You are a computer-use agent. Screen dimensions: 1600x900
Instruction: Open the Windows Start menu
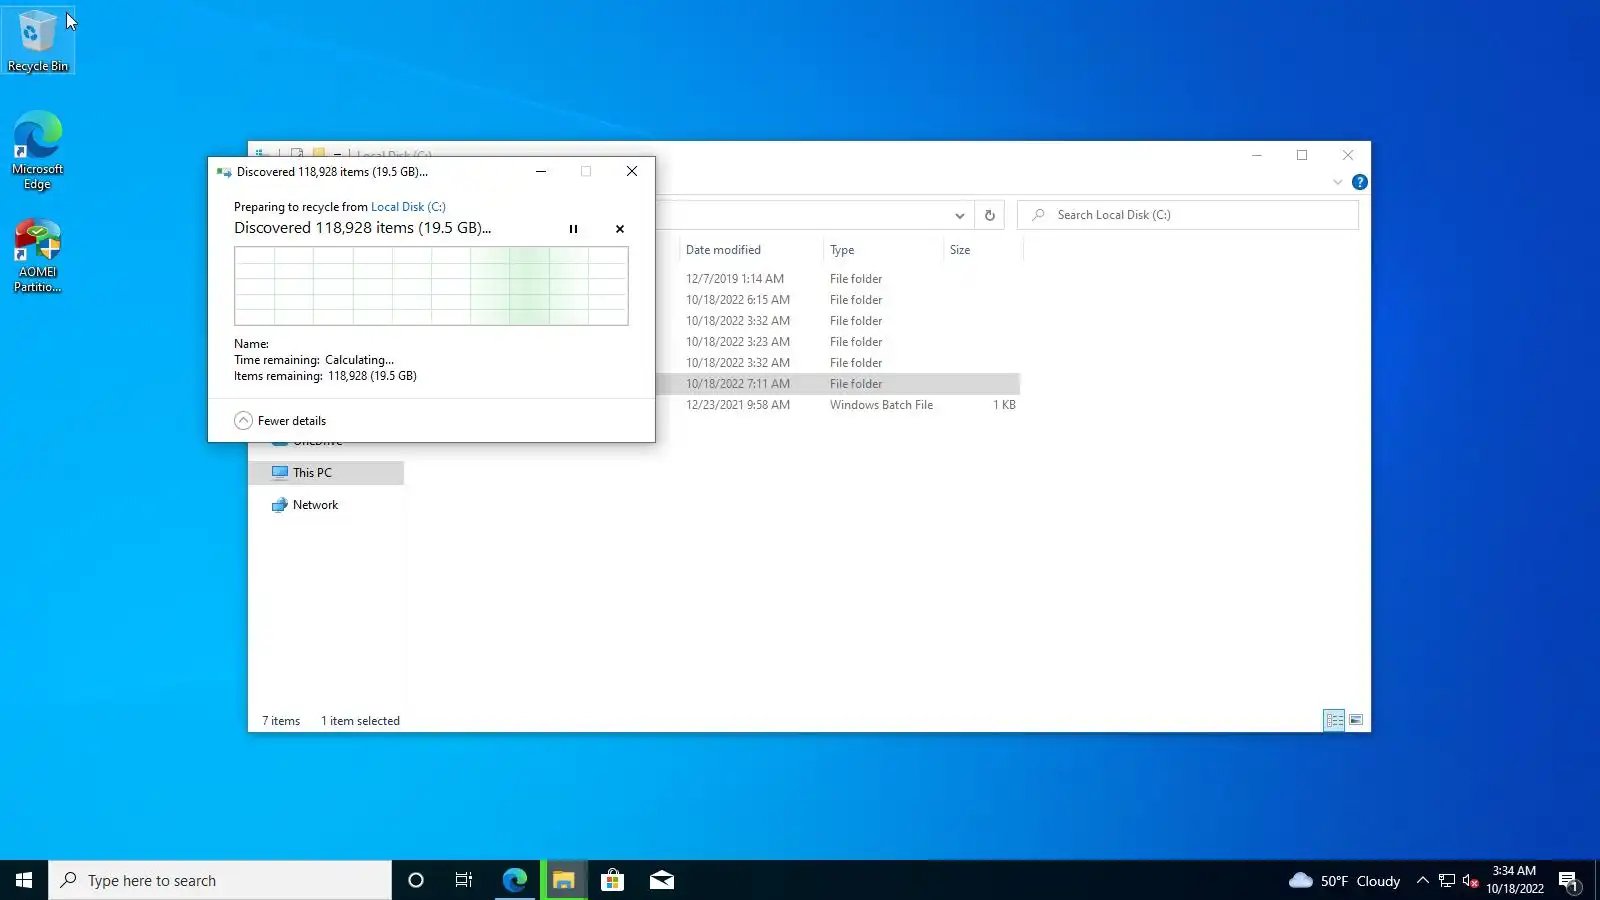click(24, 880)
